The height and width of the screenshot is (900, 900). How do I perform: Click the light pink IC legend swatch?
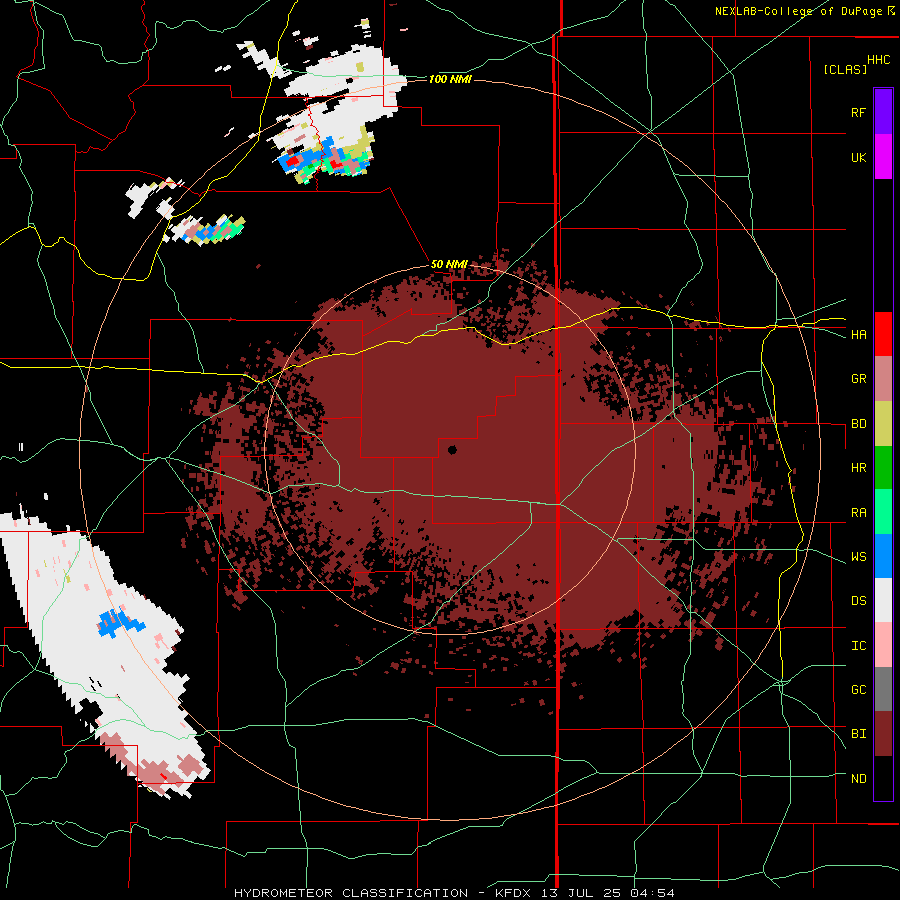883,645
